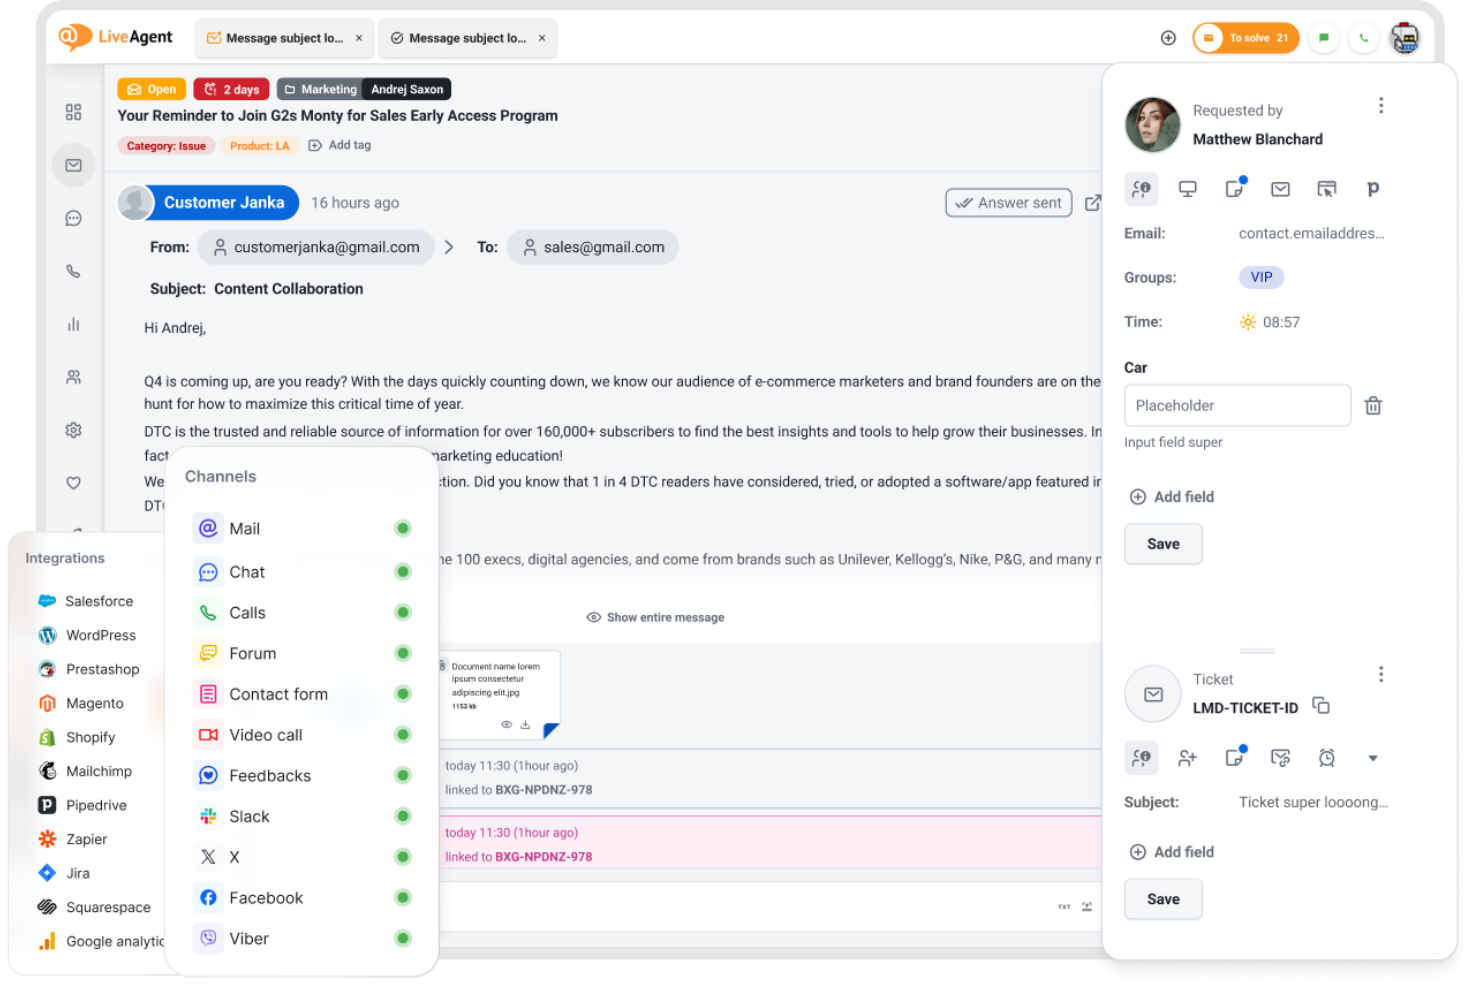Open the reports bar-chart icon in sidebar

tap(73, 324)
